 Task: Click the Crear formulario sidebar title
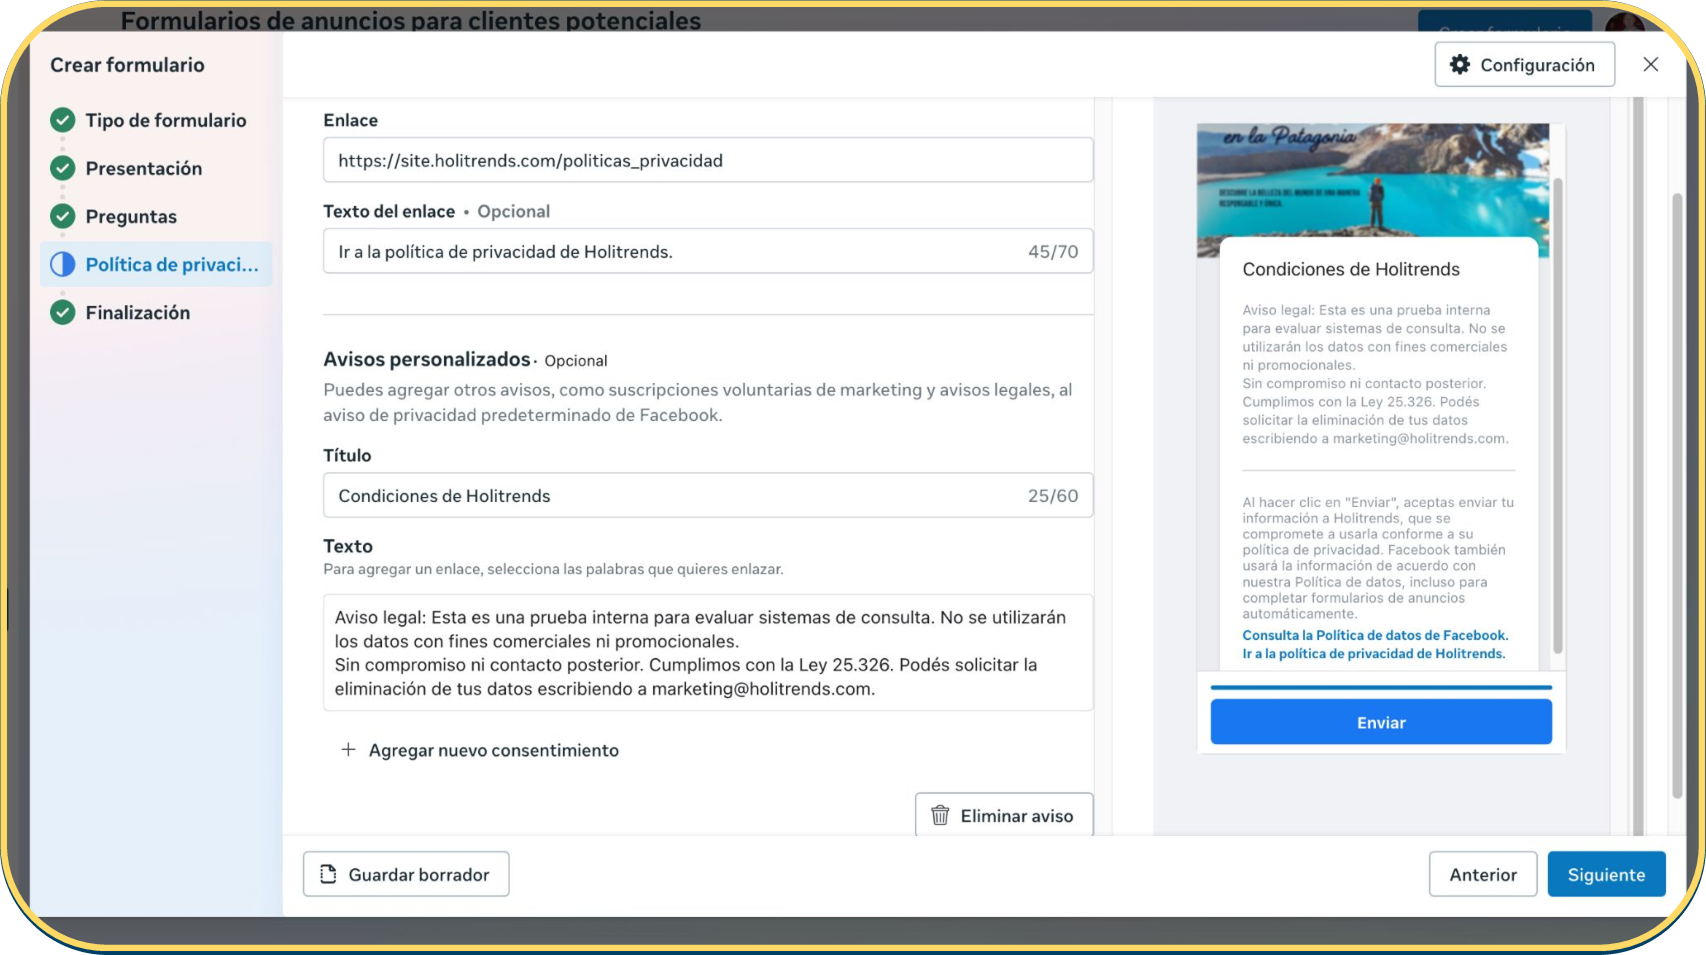128,65
